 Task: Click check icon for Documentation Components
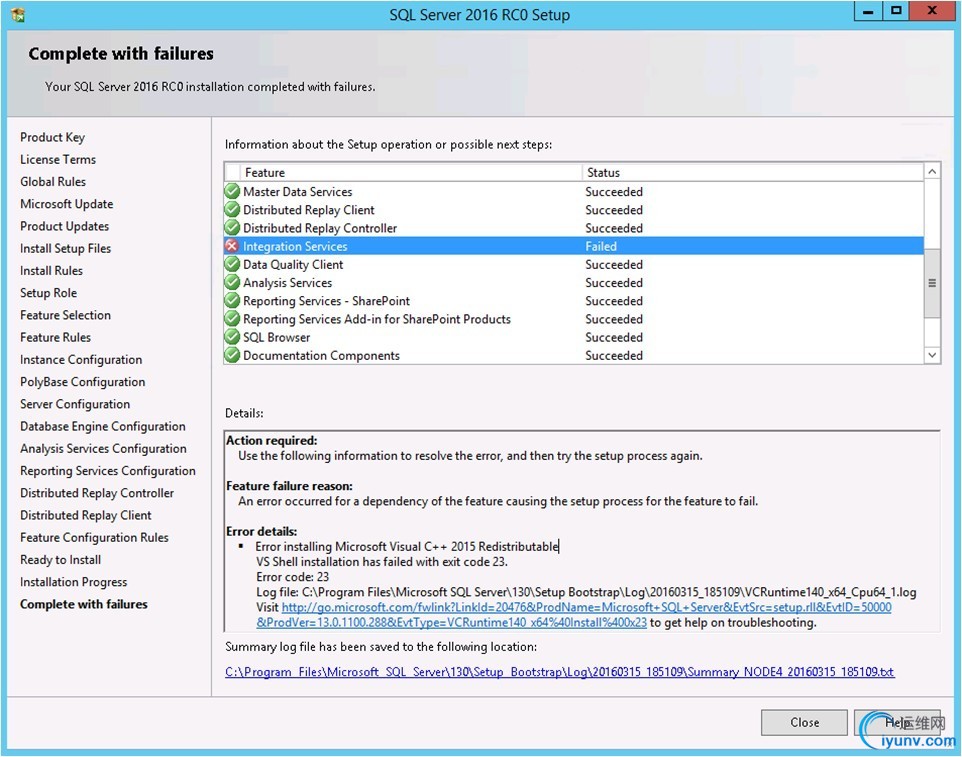[x=232, y=355]
